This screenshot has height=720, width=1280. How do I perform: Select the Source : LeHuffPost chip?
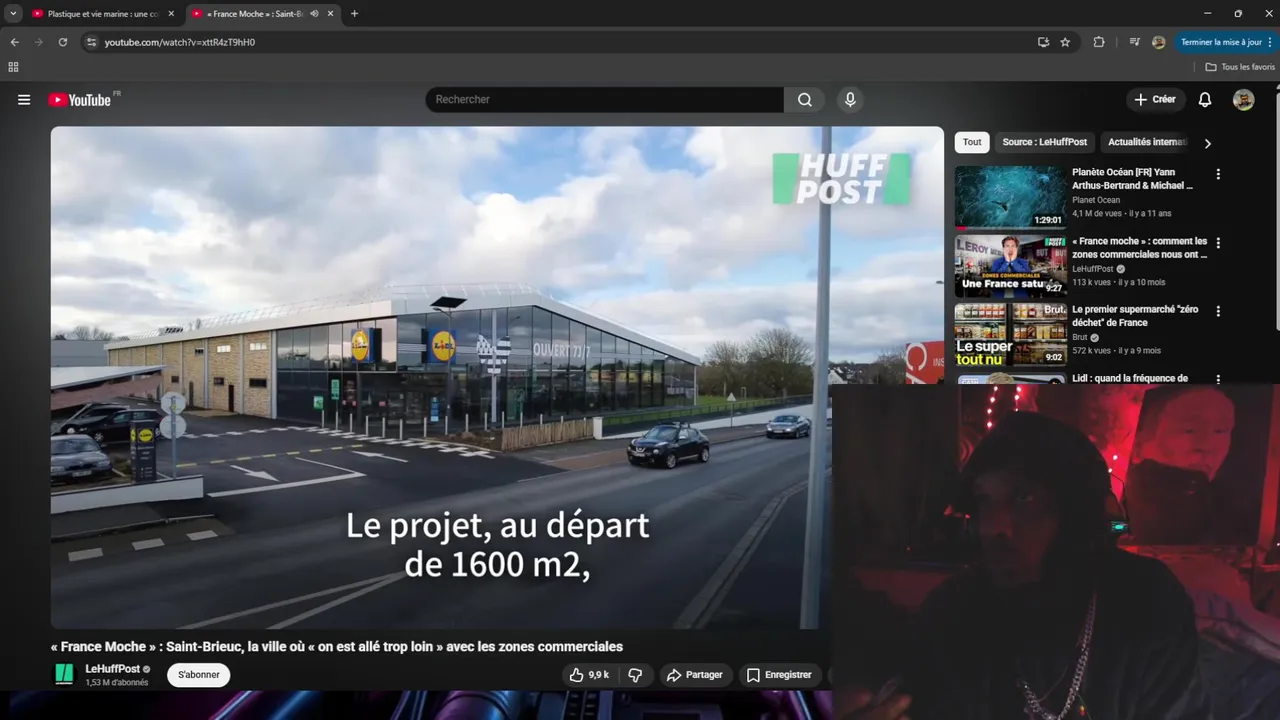point(1044,142)
